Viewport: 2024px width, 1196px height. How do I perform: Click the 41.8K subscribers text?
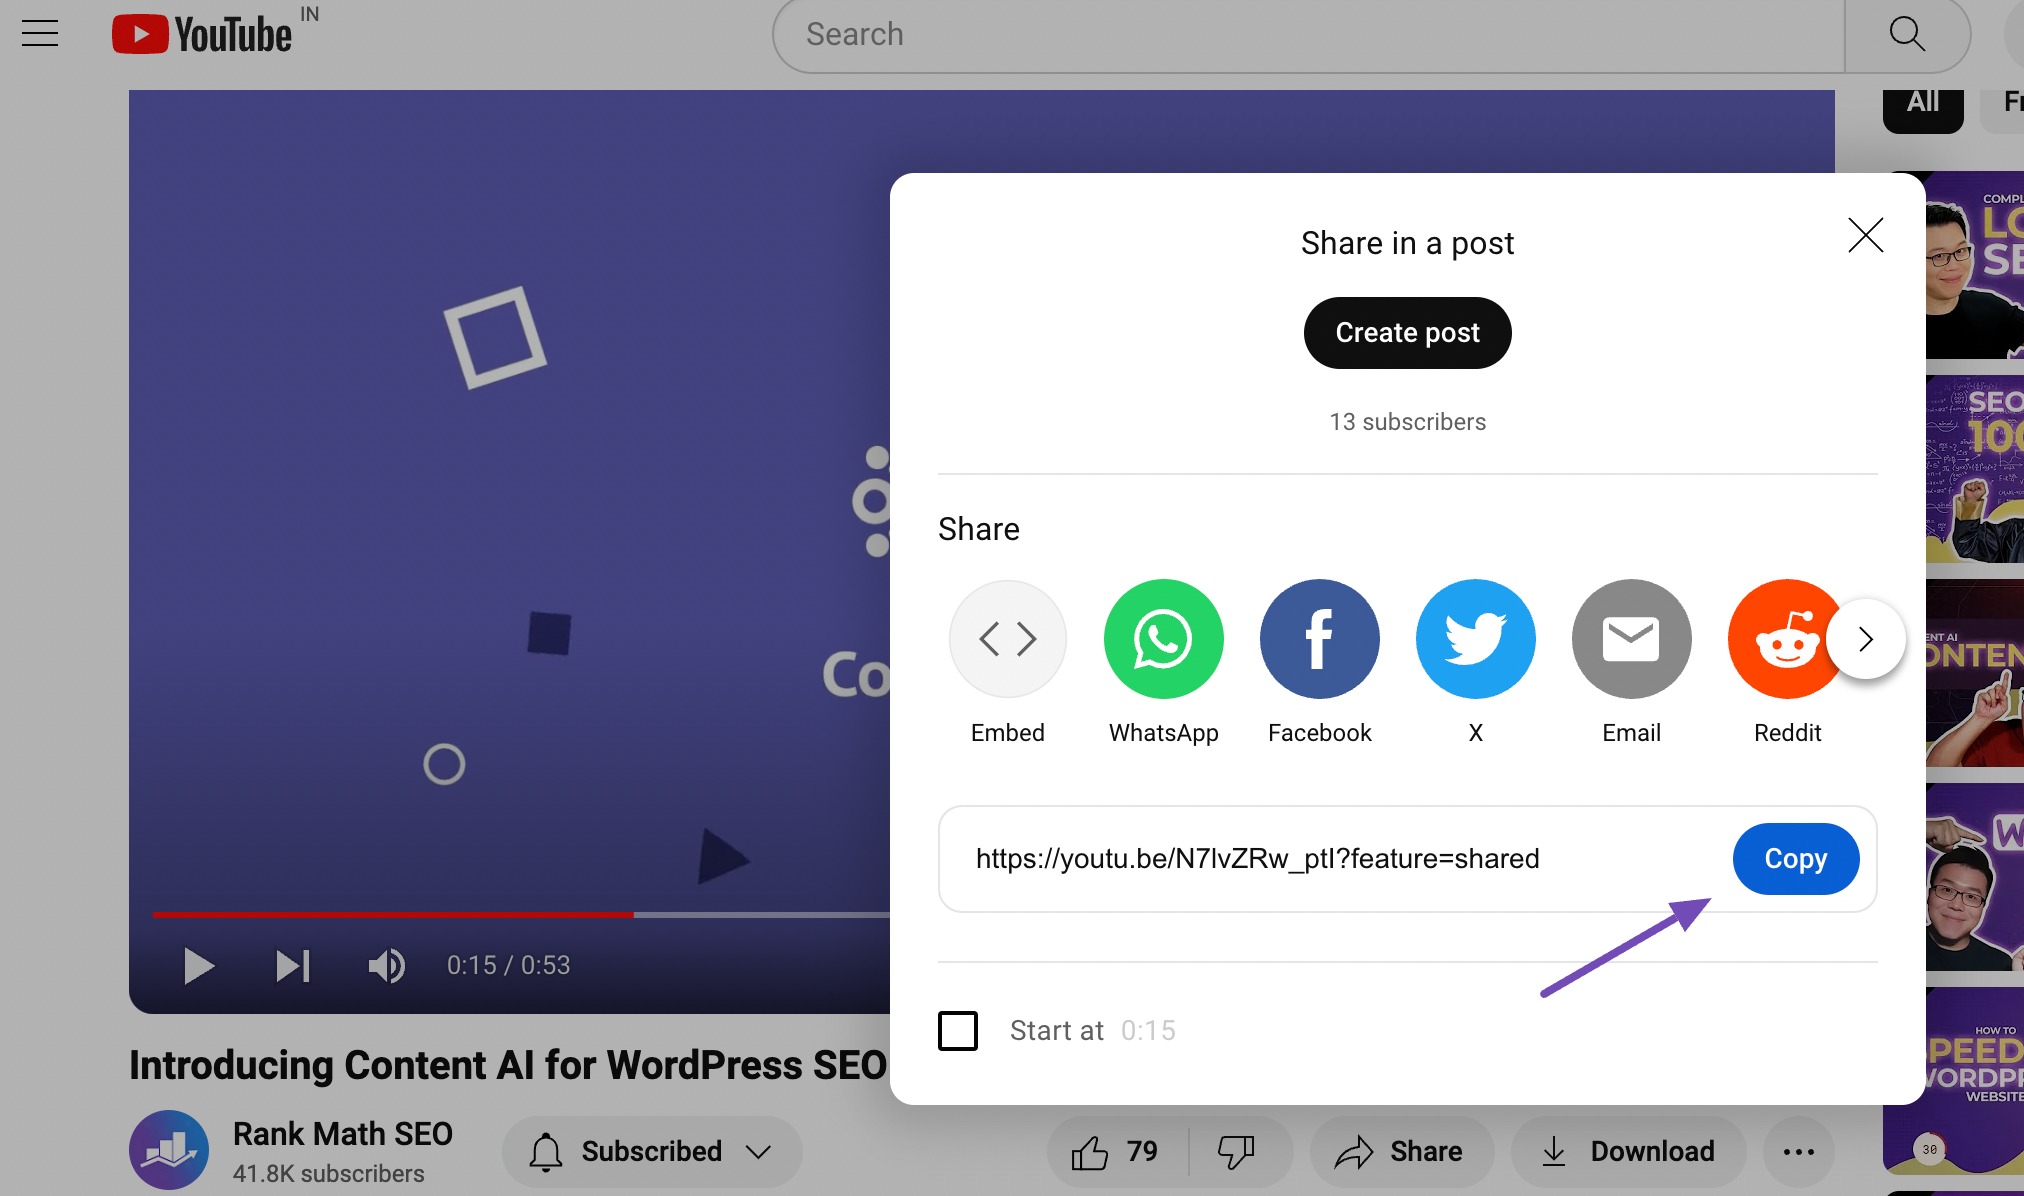click(x=328, y=1174)
